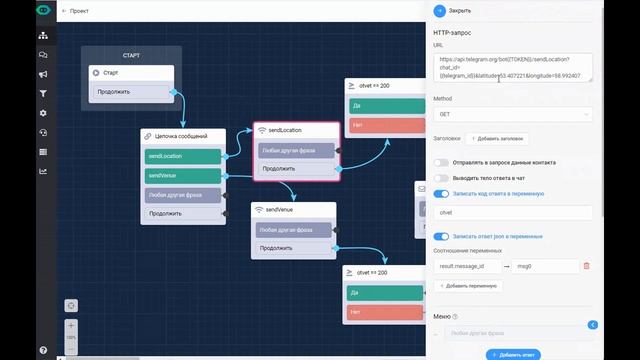
Task: Click Да in the upper otvet == 200 node
Action: pos(387,106)
